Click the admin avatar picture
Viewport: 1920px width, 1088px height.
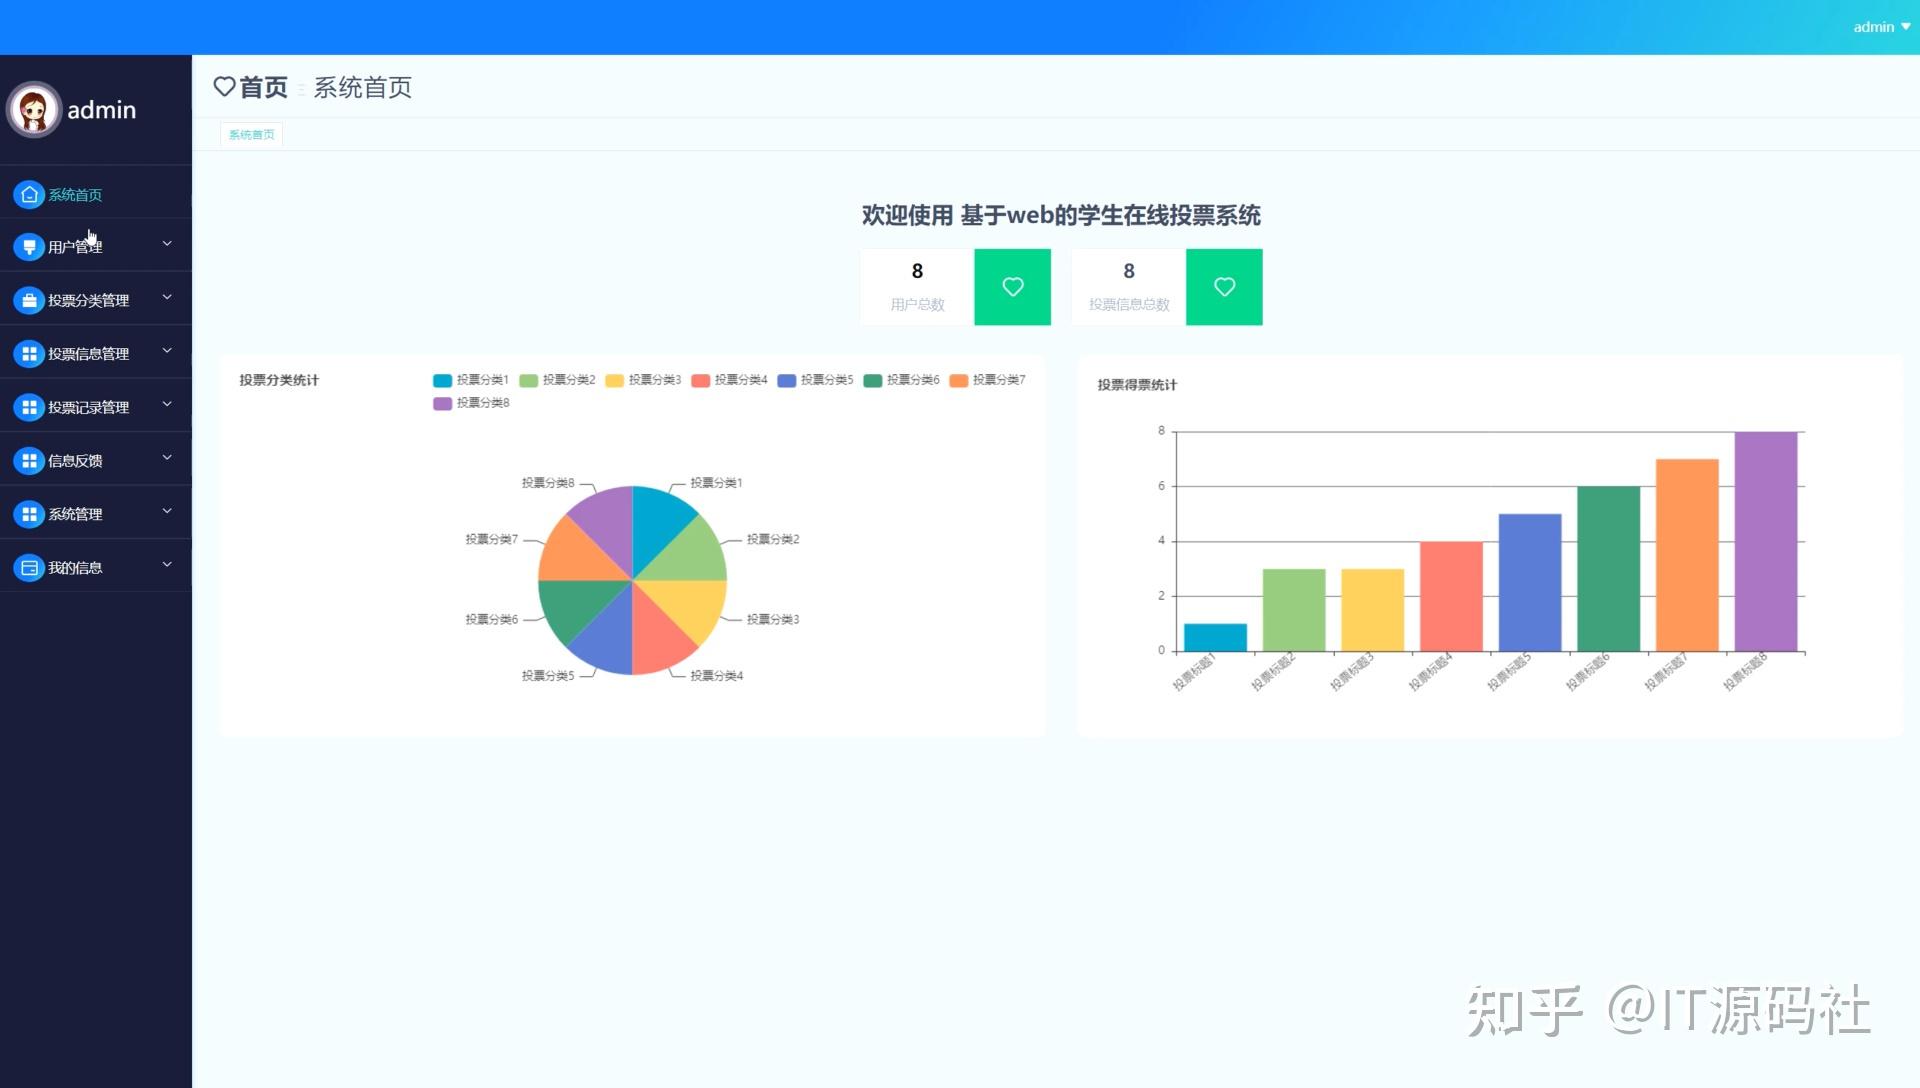(34, 110)
